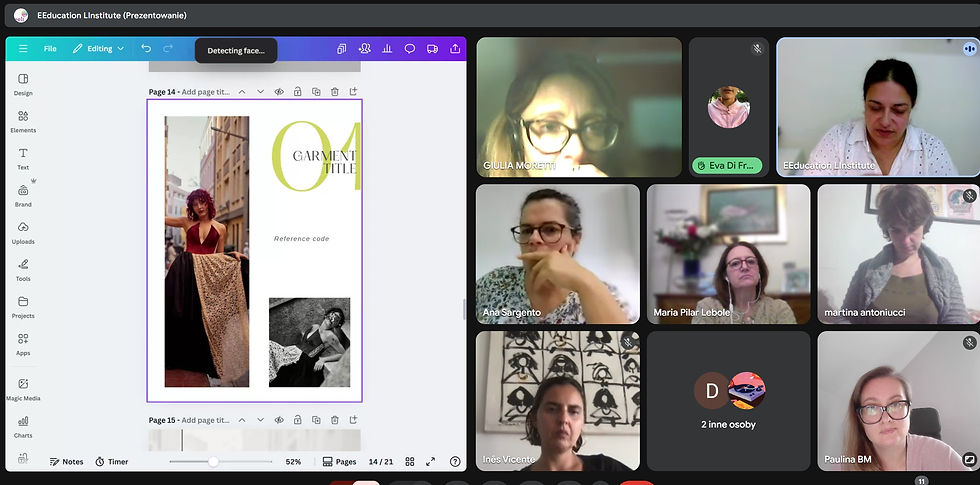The width and height of the screenshot is (980, 485).
Task: Move Page 15 down with chevron
Action: (x=261, y=420)
